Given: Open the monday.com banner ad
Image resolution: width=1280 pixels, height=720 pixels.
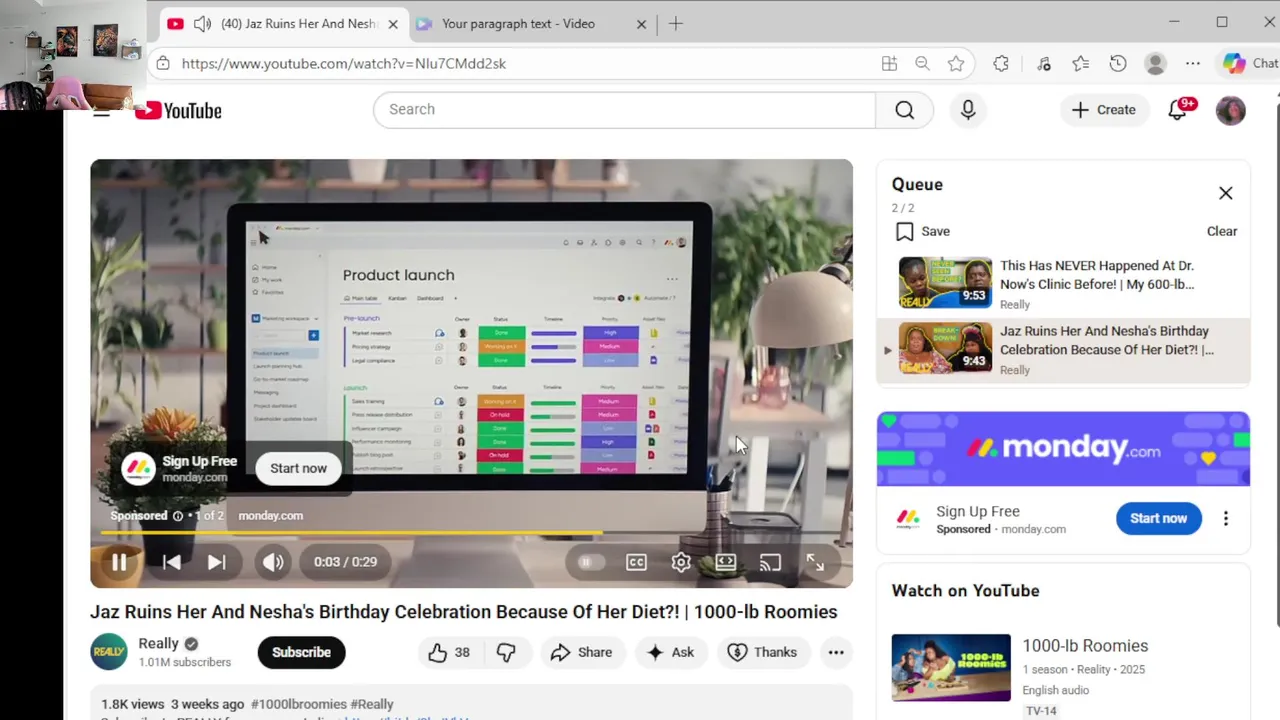Looking at the screenshot, I should point(1063,449).
